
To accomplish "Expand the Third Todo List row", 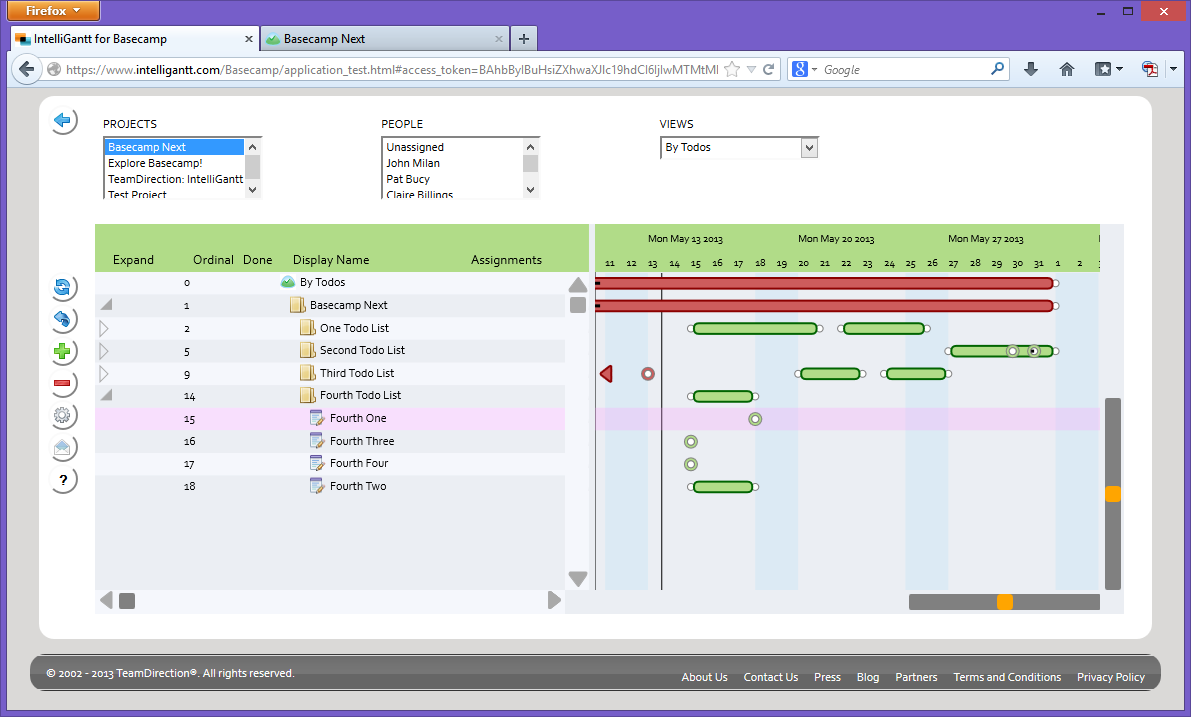I will (104, 373).
